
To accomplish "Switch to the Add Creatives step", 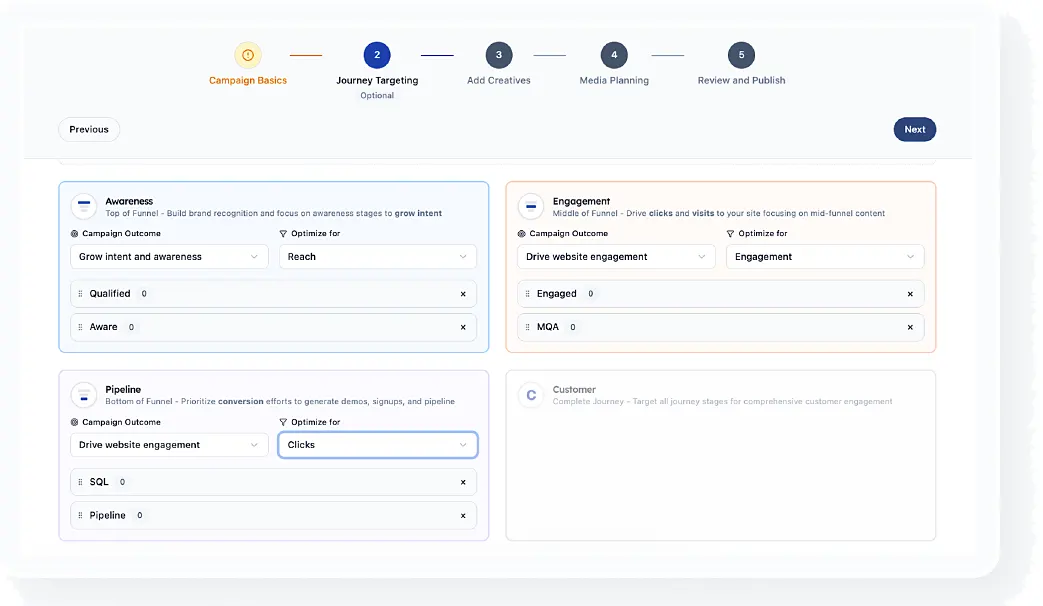I will (x=498, y=55).
